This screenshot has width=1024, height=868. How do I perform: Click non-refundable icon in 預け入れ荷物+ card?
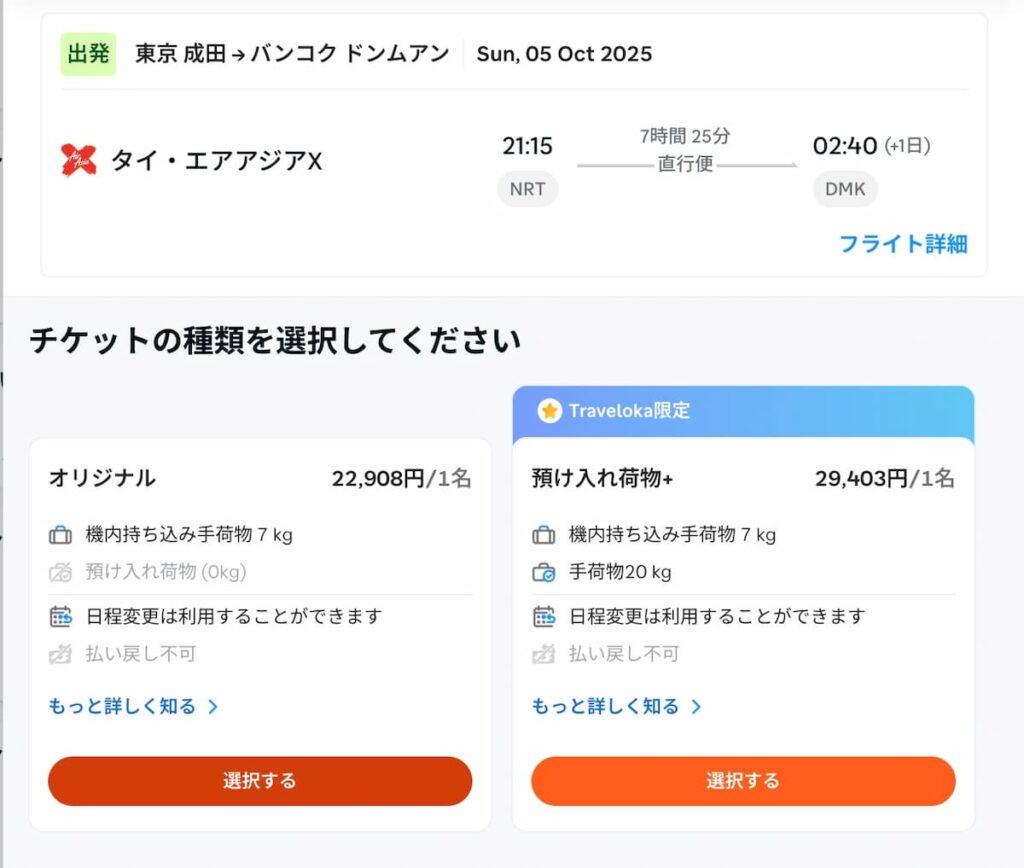click(544, 655)
